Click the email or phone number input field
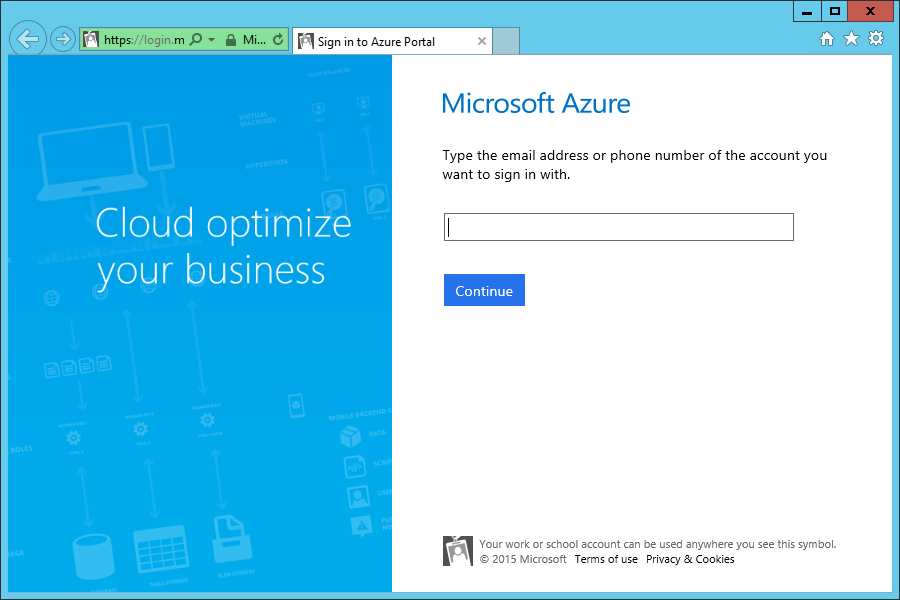The image size is (900, 600). coord(619,227)
